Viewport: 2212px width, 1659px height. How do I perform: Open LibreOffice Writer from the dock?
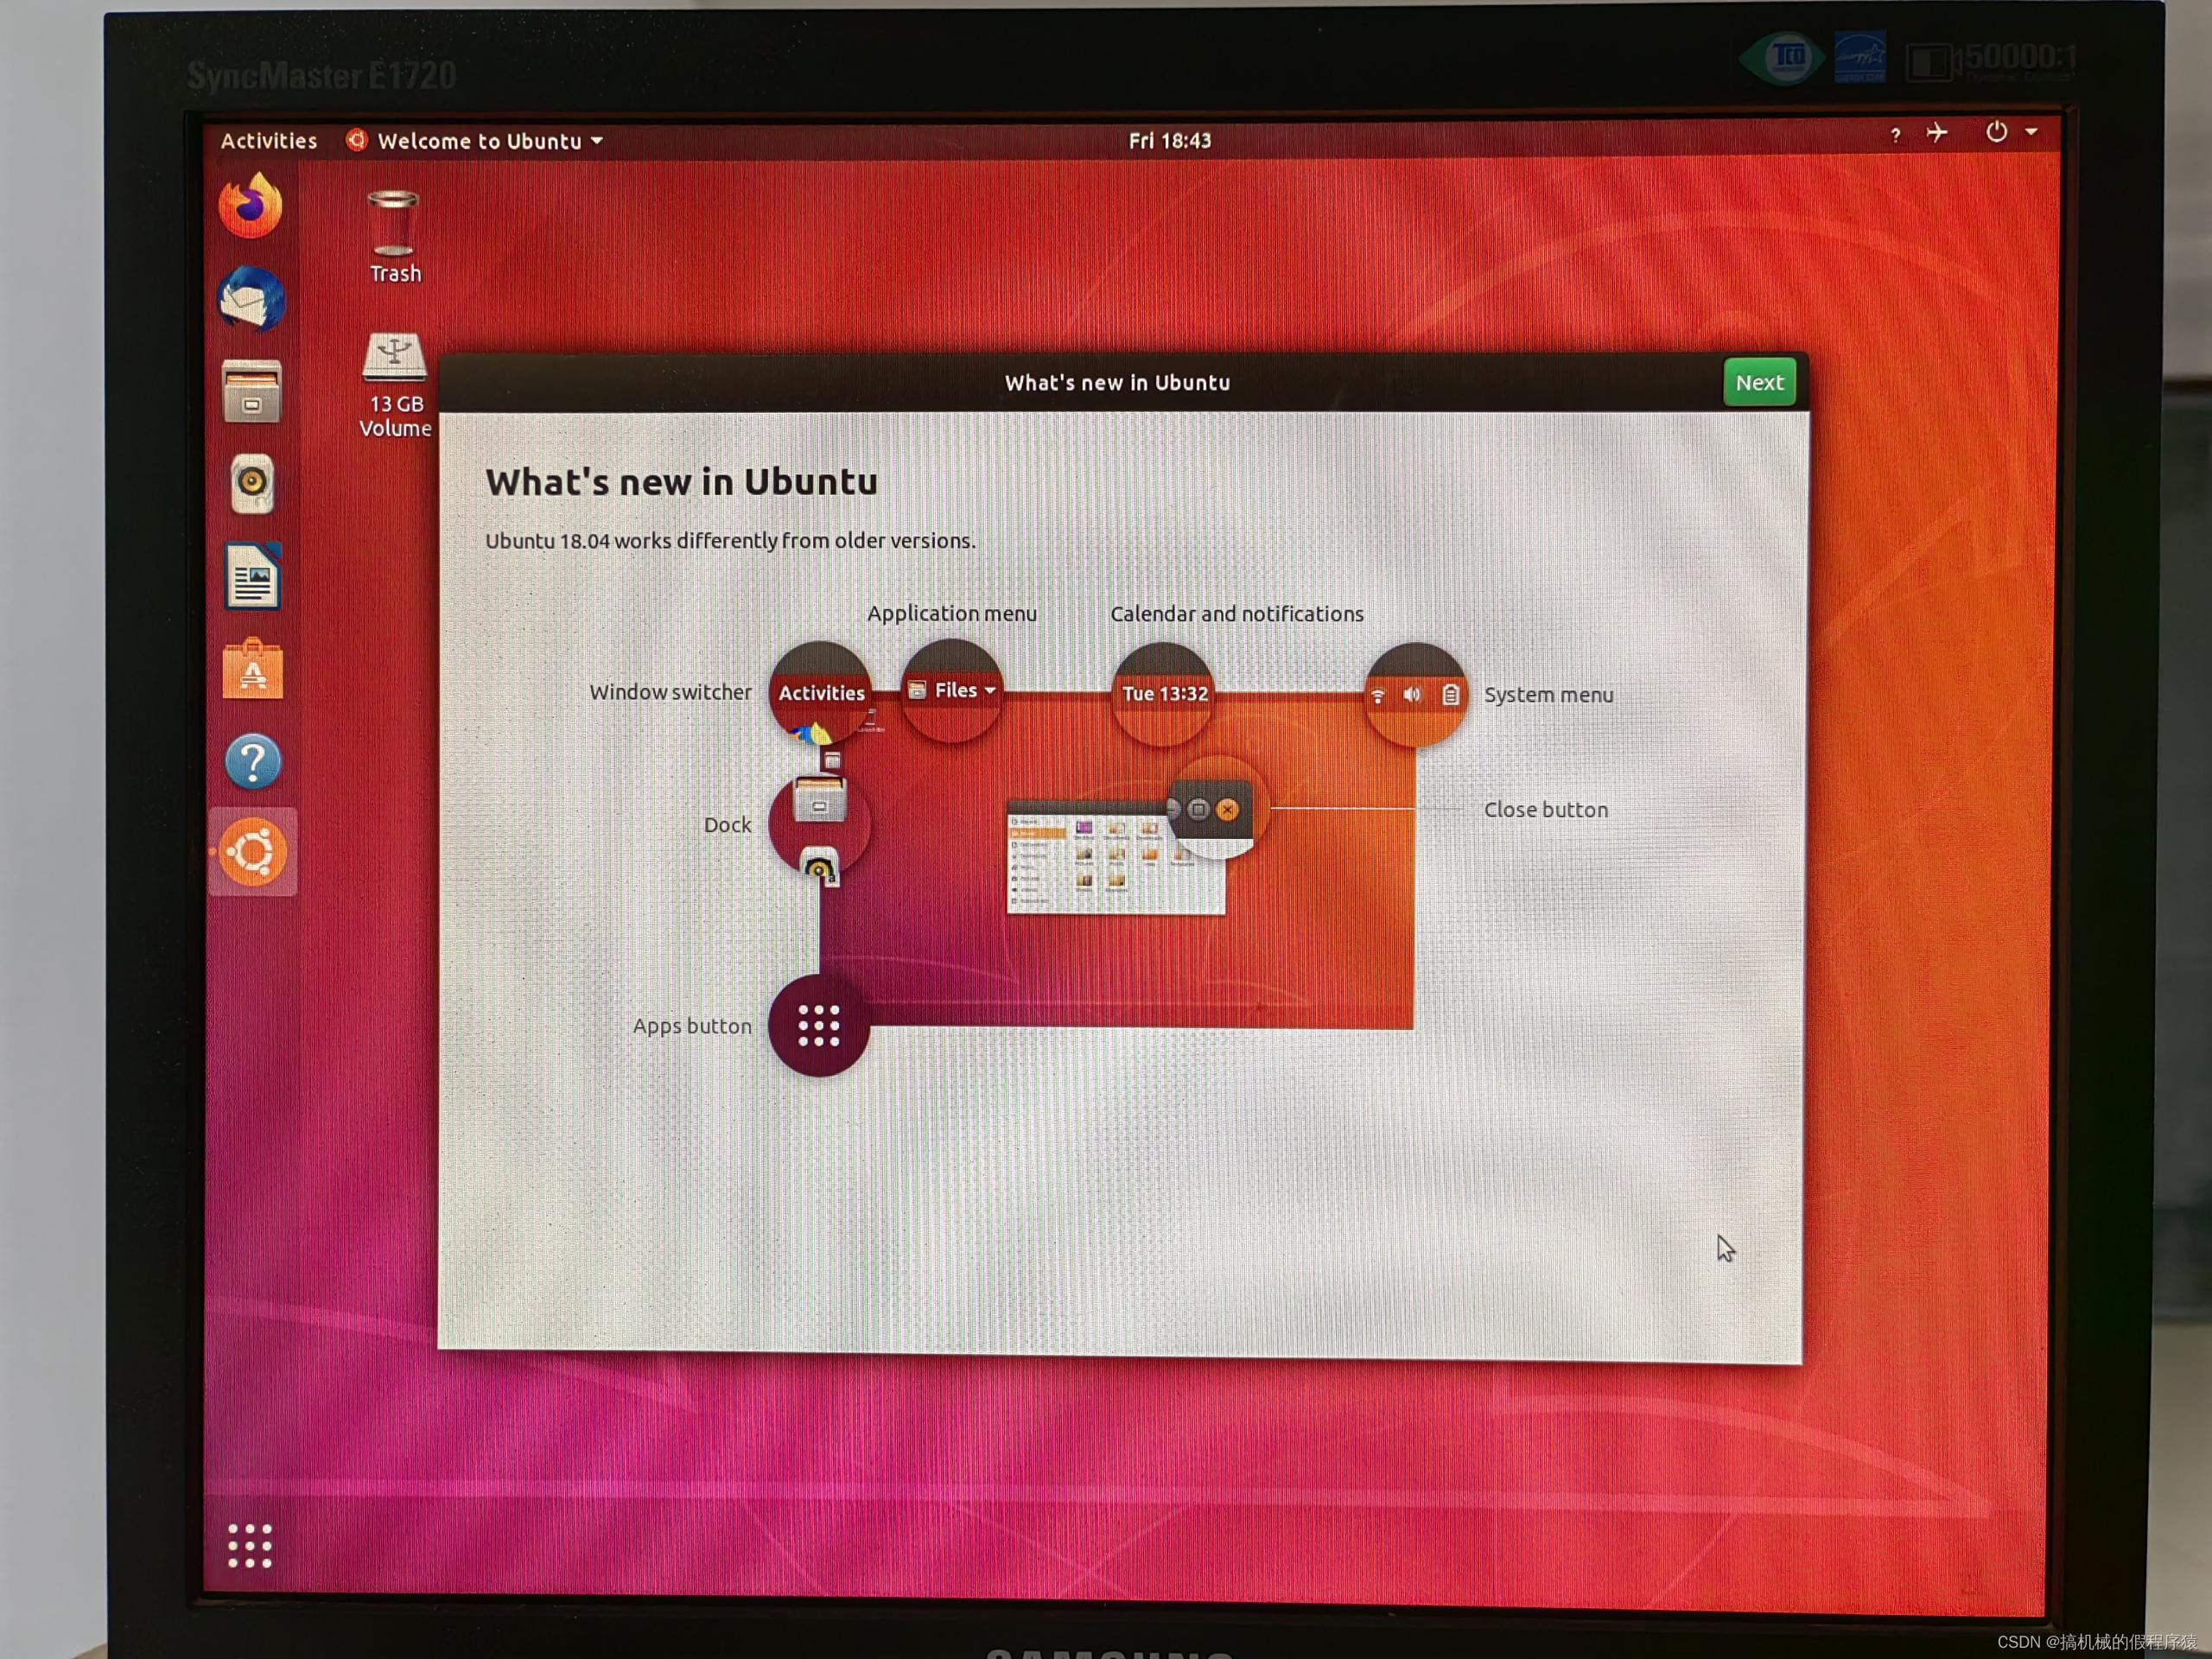click(x=252, y=576)
